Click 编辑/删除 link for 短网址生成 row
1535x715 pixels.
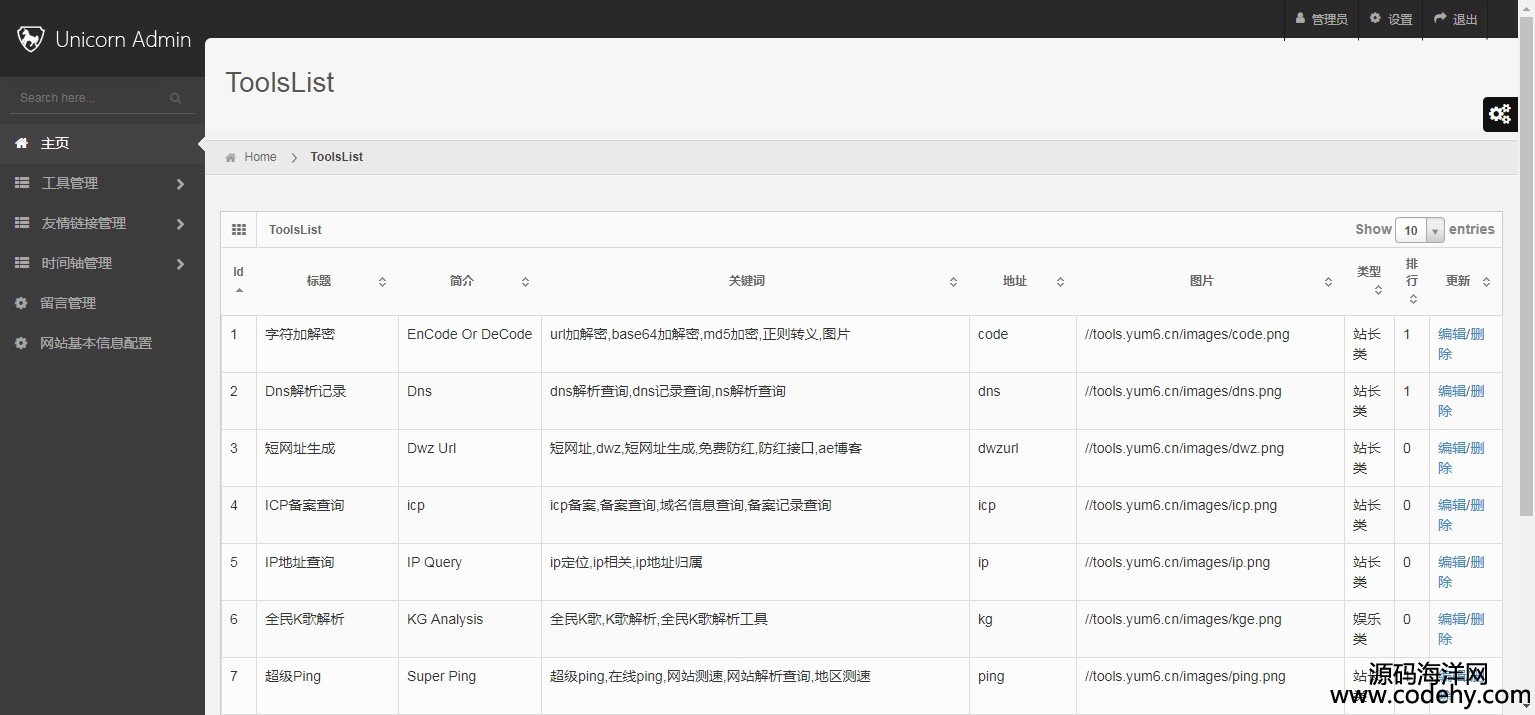tap(1461, 458)
